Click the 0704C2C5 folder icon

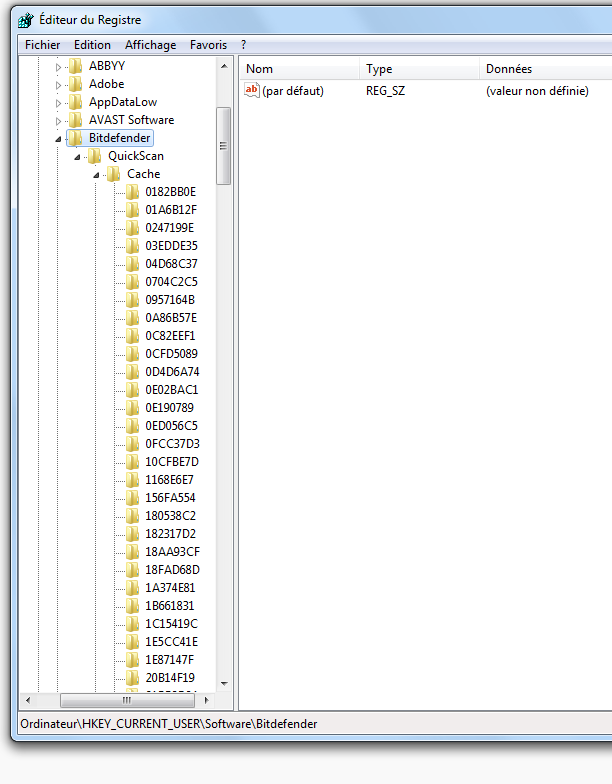coord(132,282)
